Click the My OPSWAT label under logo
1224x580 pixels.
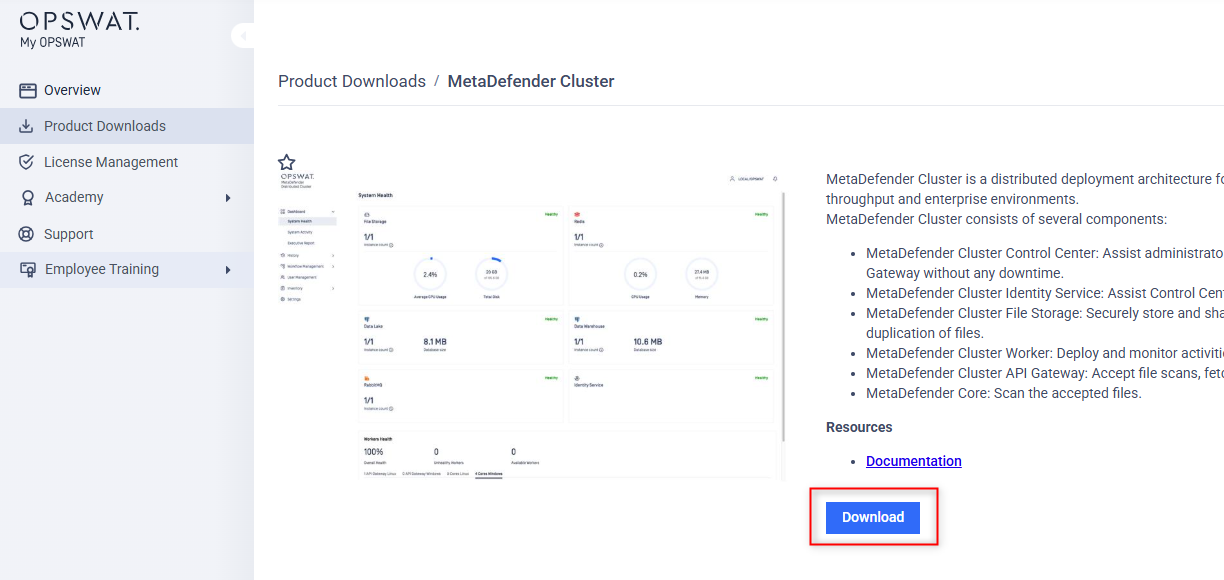(x=53, y=43)
